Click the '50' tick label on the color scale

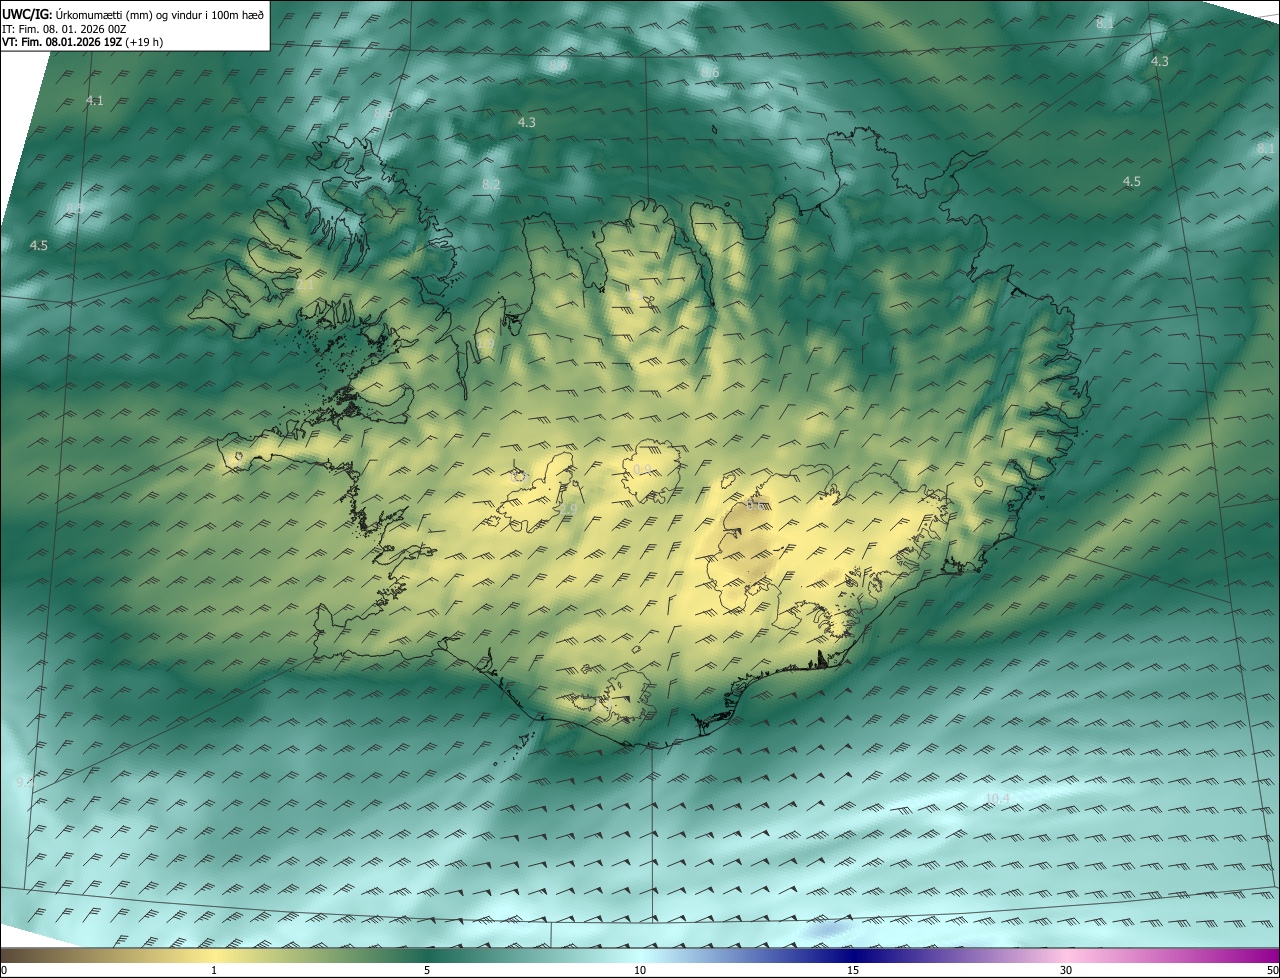pyautogui.click(x=1272, y=971)
